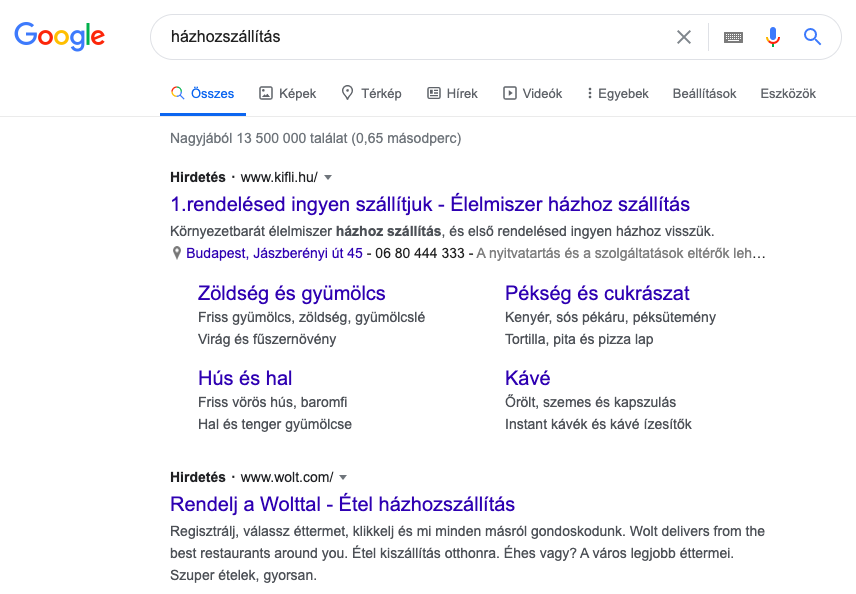856x594 pixels.
Task: Open the Hús és hal sitelink
Action: pyautogui.click(x=245, y=378)
